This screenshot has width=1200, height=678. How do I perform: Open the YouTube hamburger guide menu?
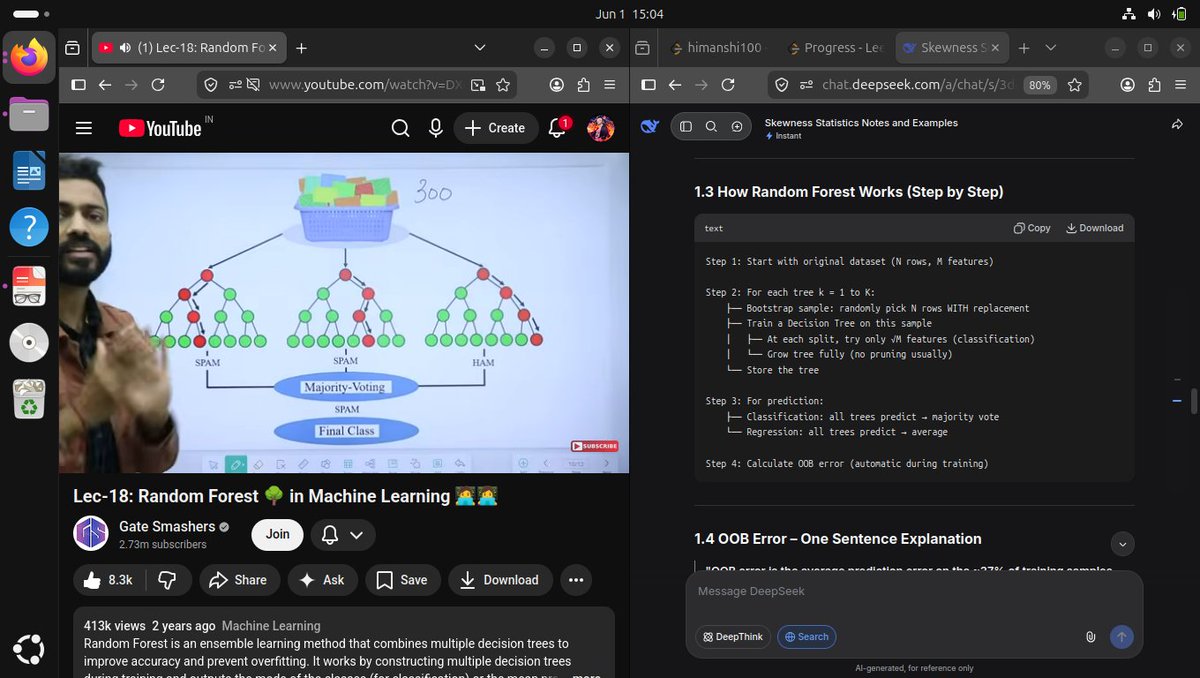tap(84, 128)
